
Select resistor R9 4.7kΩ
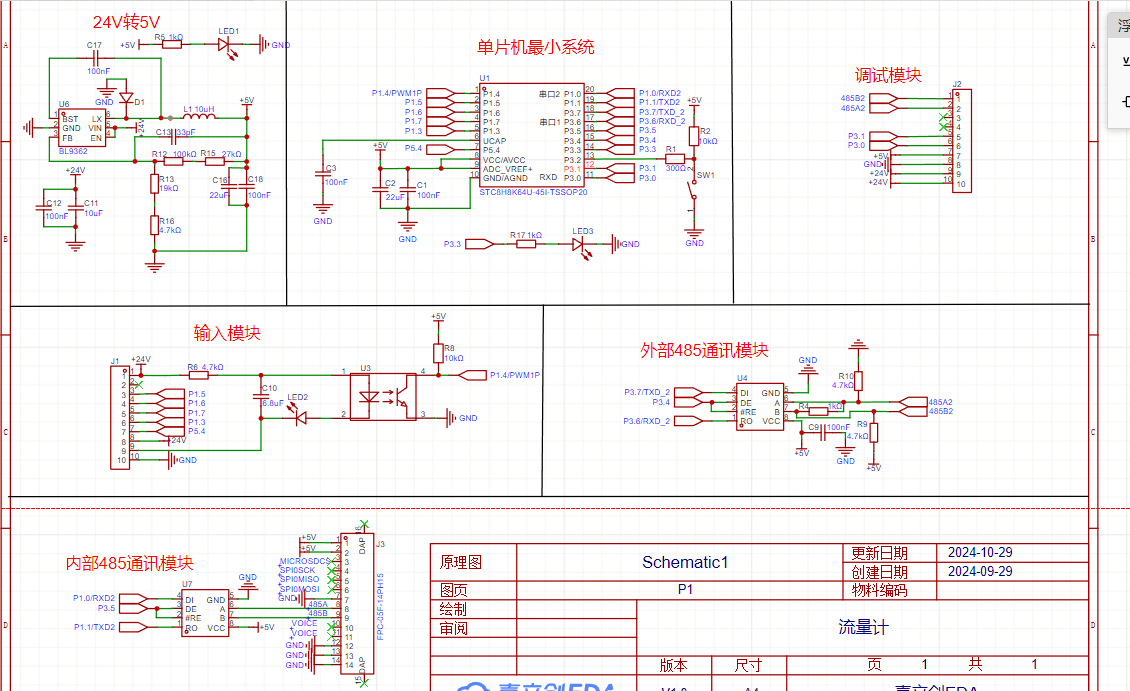(x=873, y=432)
